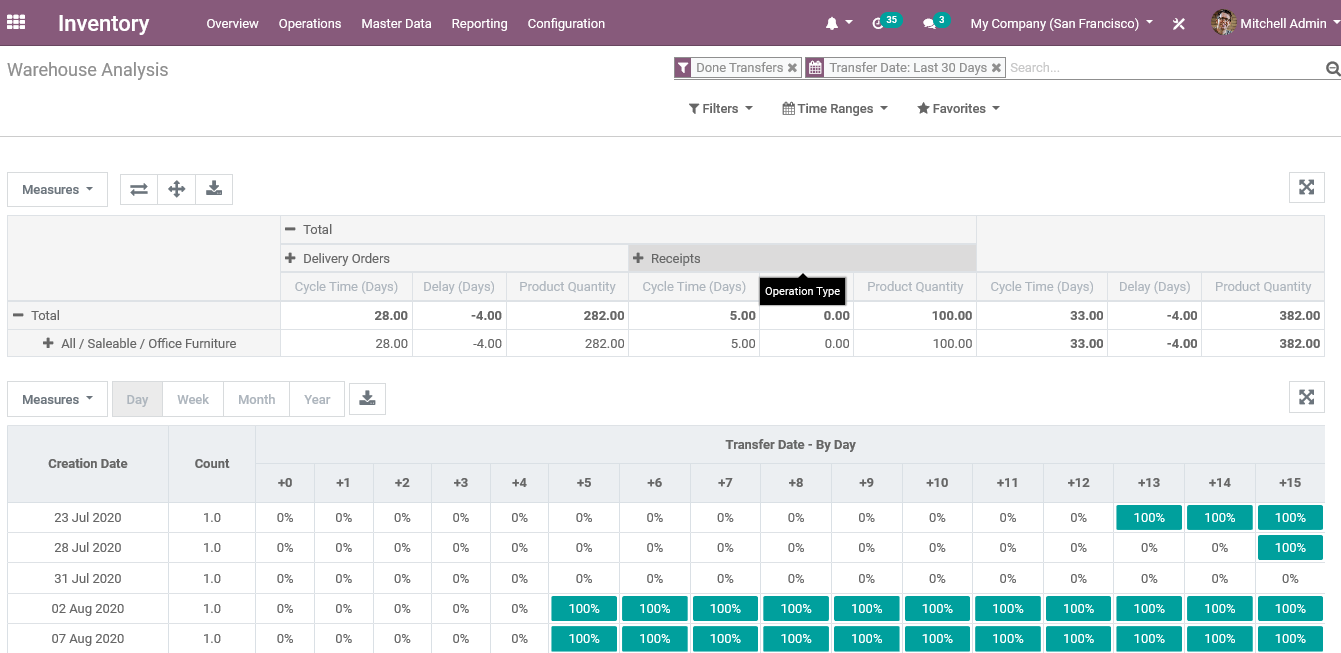Open conversations chat icon with badge 3

(x=935, y=22)
